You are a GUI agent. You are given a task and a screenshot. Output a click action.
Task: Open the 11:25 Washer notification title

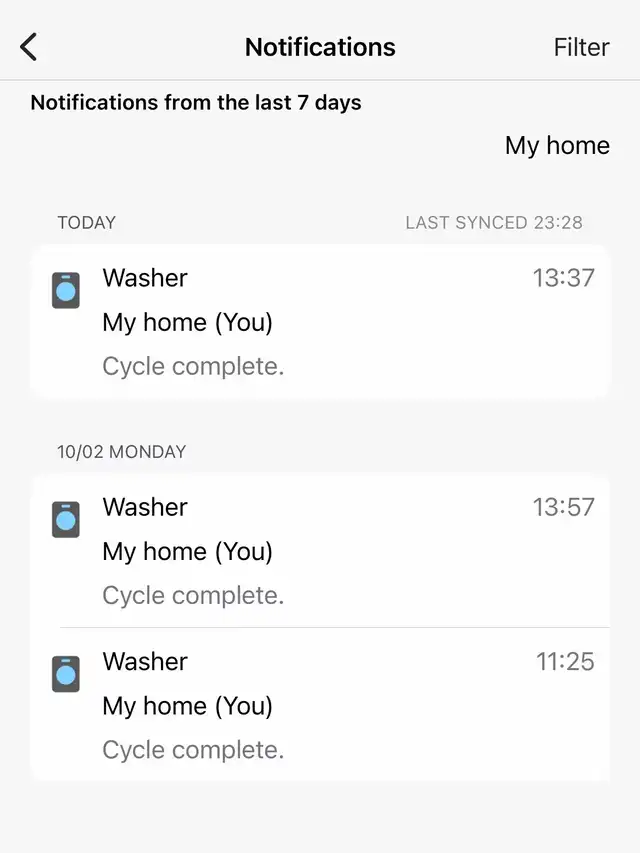[145, 661]
